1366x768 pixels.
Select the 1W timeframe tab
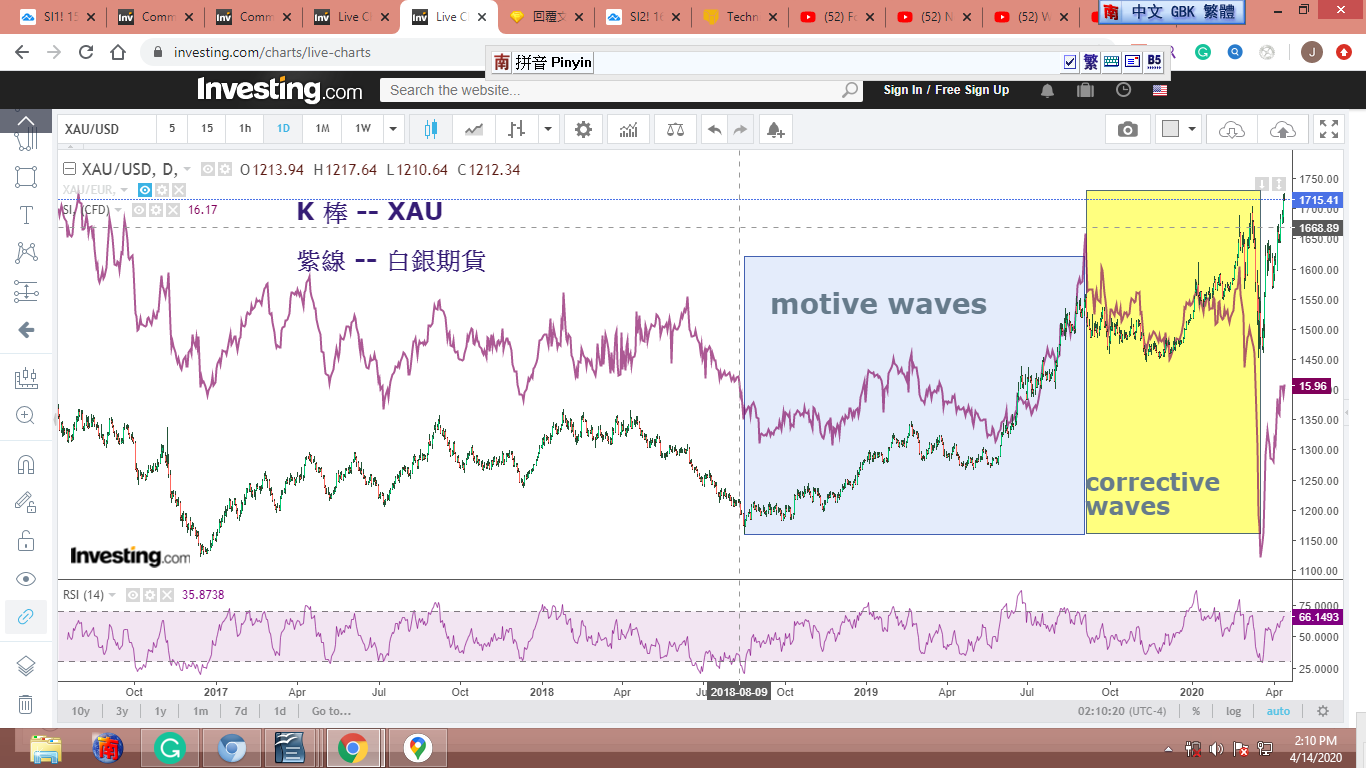point(362,129)
